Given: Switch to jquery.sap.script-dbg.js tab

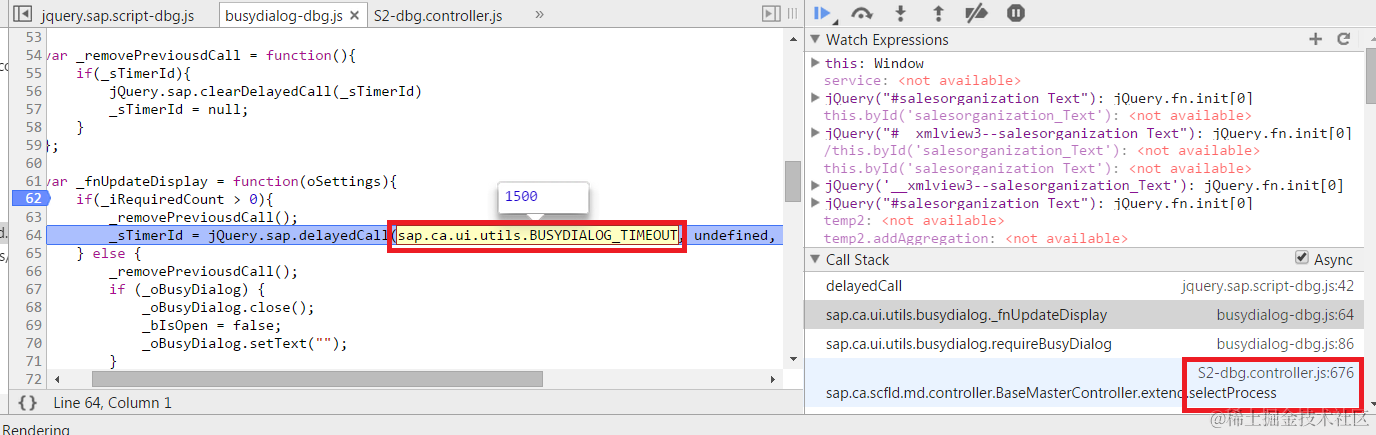Looking at the screenshot, I should (x=118, y=16).
